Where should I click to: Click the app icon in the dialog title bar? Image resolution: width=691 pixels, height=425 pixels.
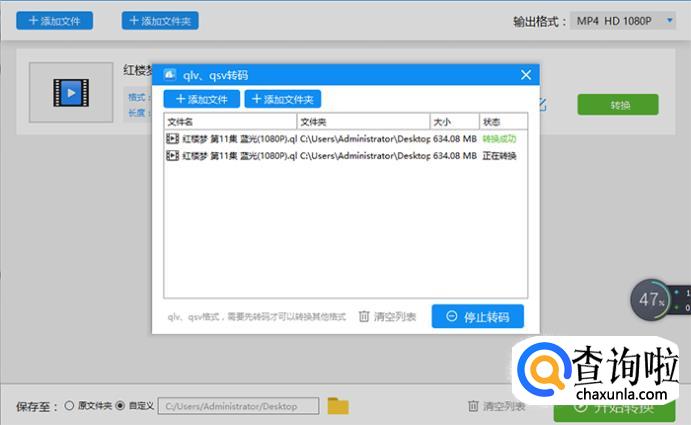(170, 74)
